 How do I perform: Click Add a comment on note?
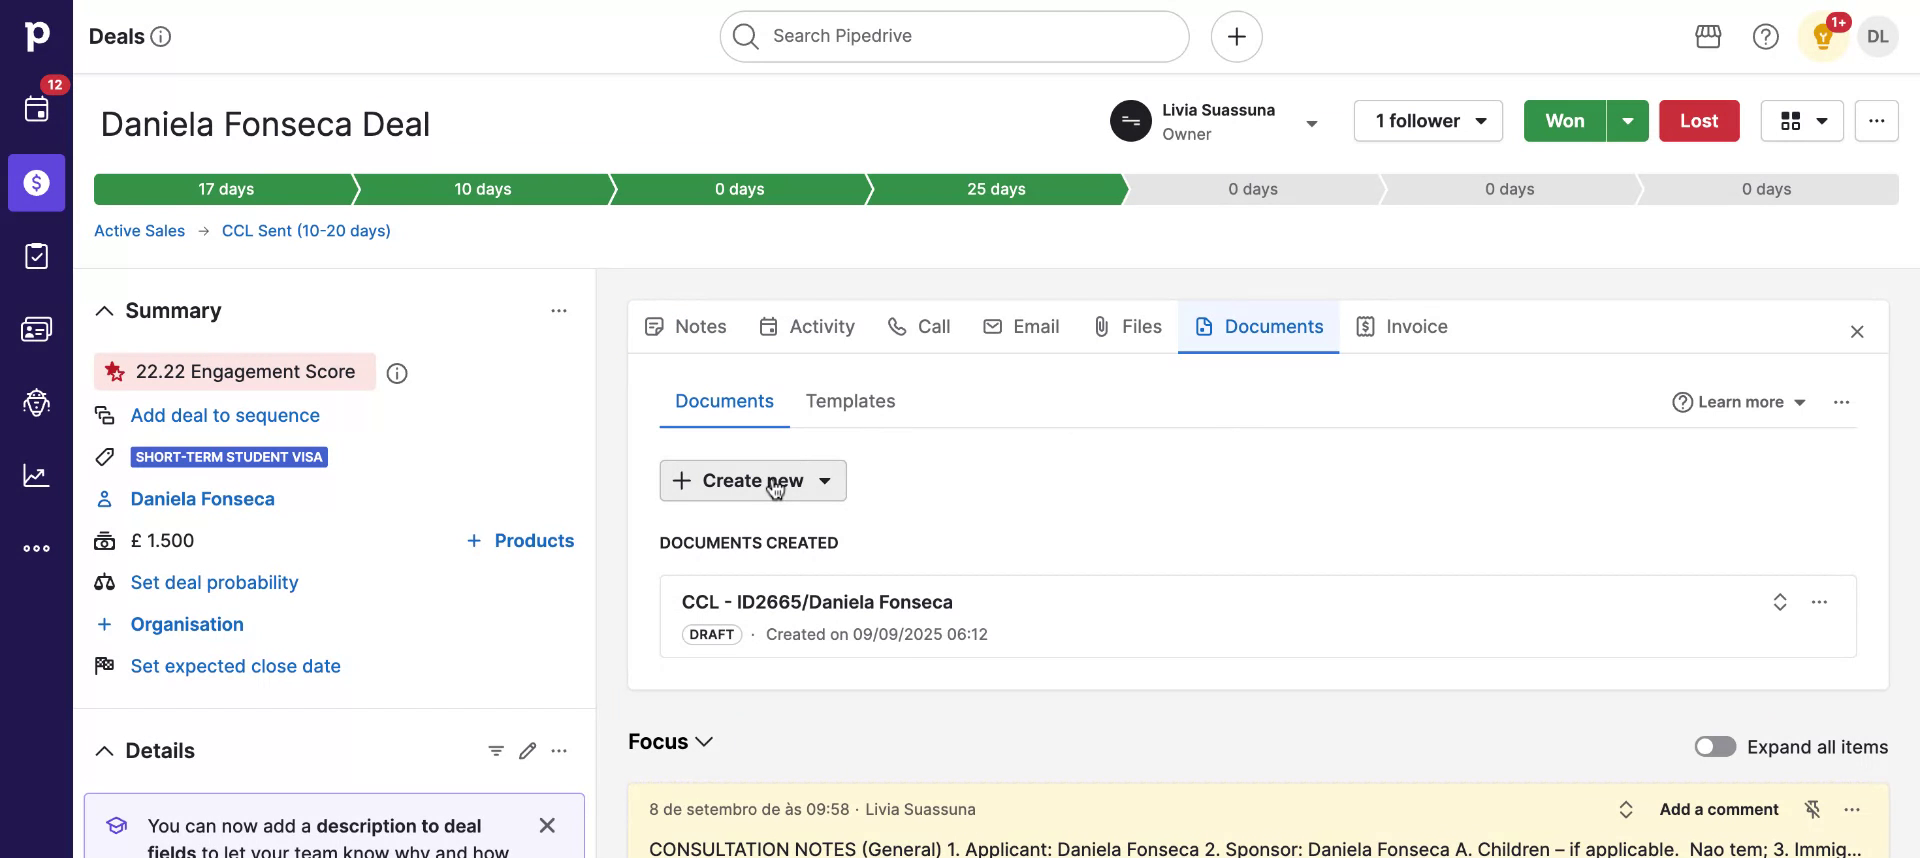coord(1718,810)
